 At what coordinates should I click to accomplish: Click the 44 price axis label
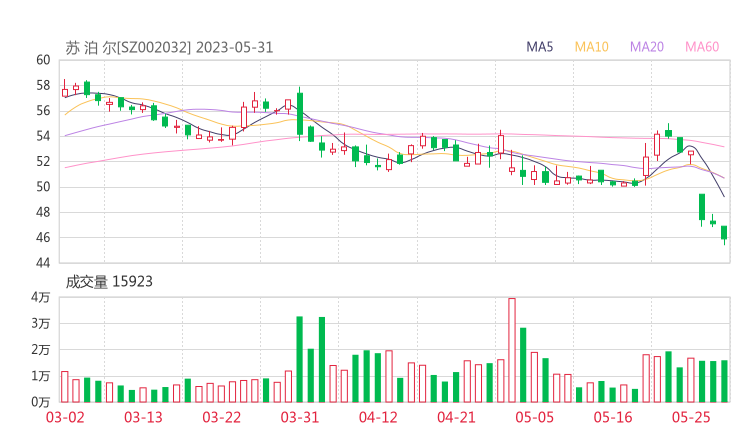[43, 262]
